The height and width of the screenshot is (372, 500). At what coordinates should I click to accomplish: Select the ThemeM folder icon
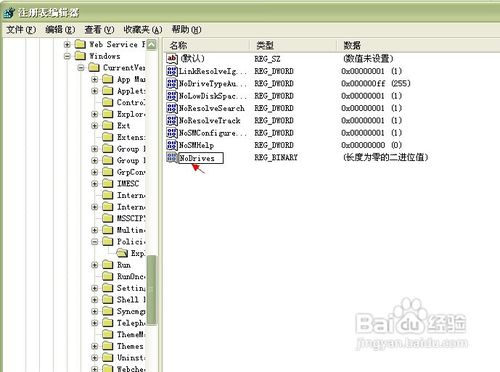point(108,334)
